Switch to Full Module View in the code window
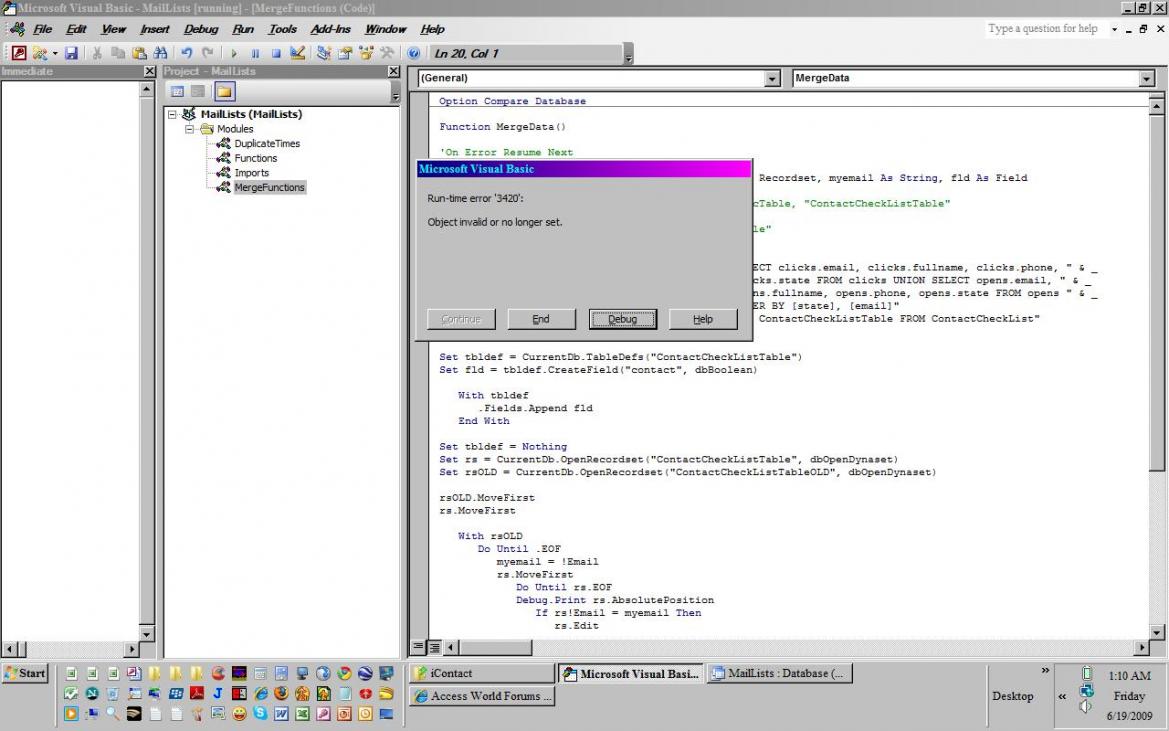The image size is (1169, 731). (435, 647)
